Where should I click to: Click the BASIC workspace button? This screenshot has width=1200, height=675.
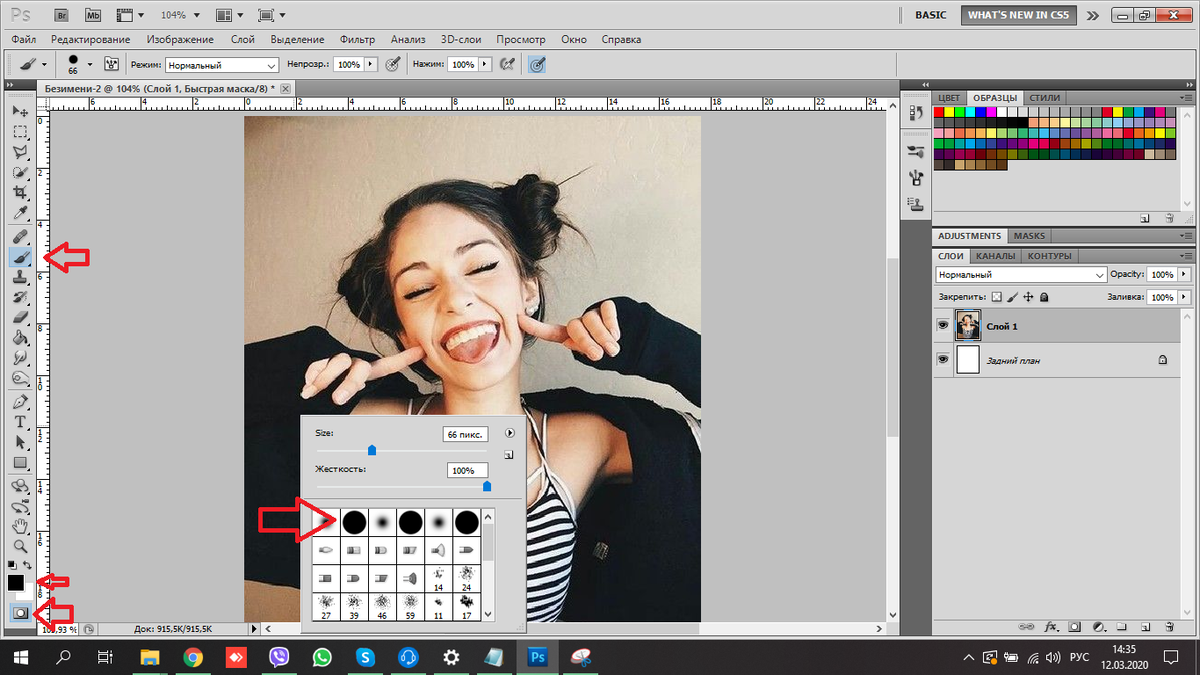tap(930, 16)
